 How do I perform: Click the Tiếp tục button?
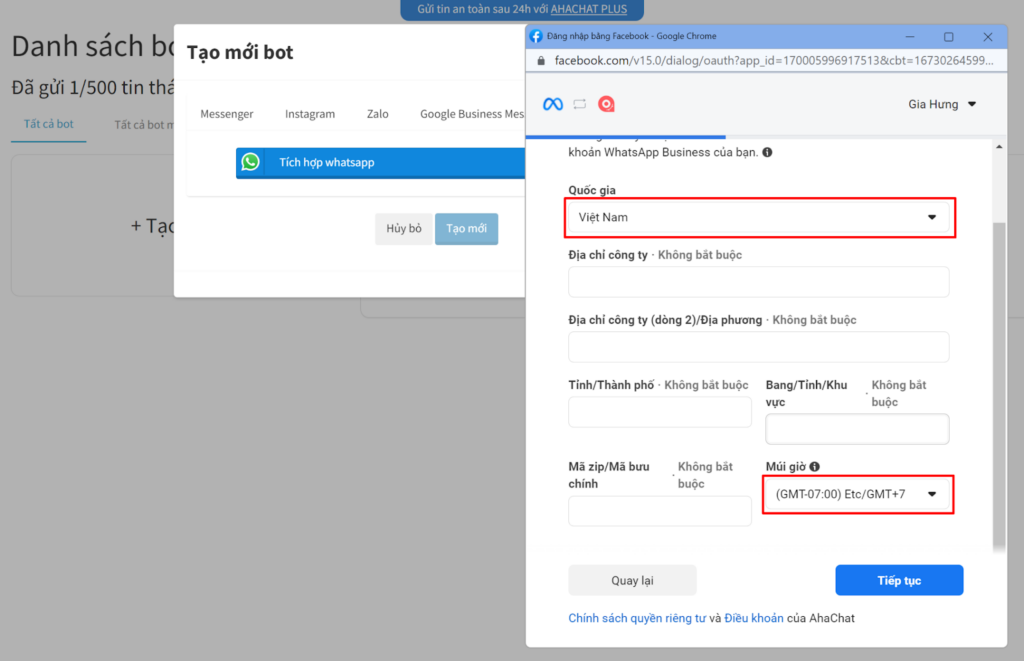point(899,580)
